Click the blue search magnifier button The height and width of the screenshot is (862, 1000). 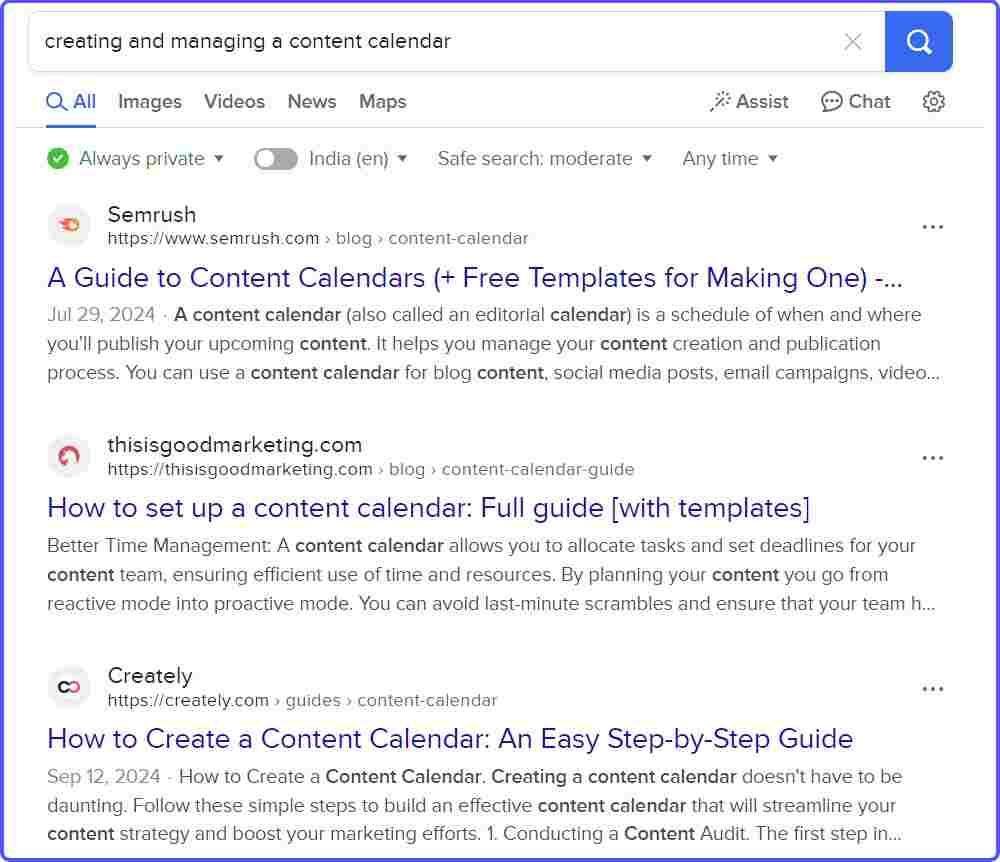click(x=918, y=41)
